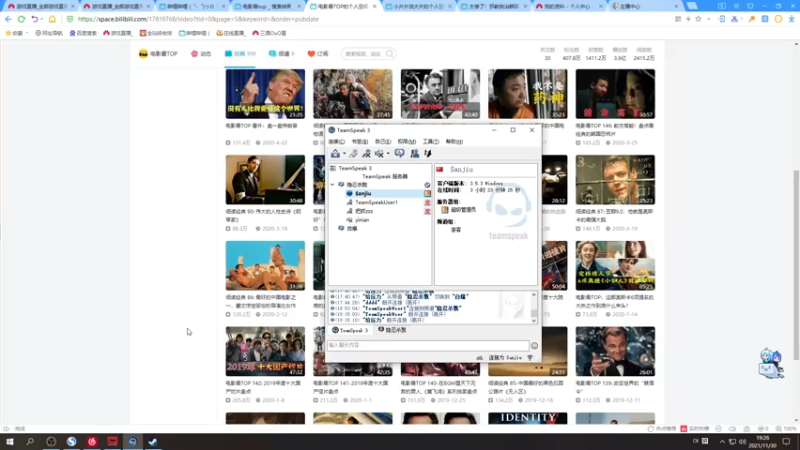Open the dropdown arrow beside the connect icon
The image size is (800, 450).
(x=344, y=154)
